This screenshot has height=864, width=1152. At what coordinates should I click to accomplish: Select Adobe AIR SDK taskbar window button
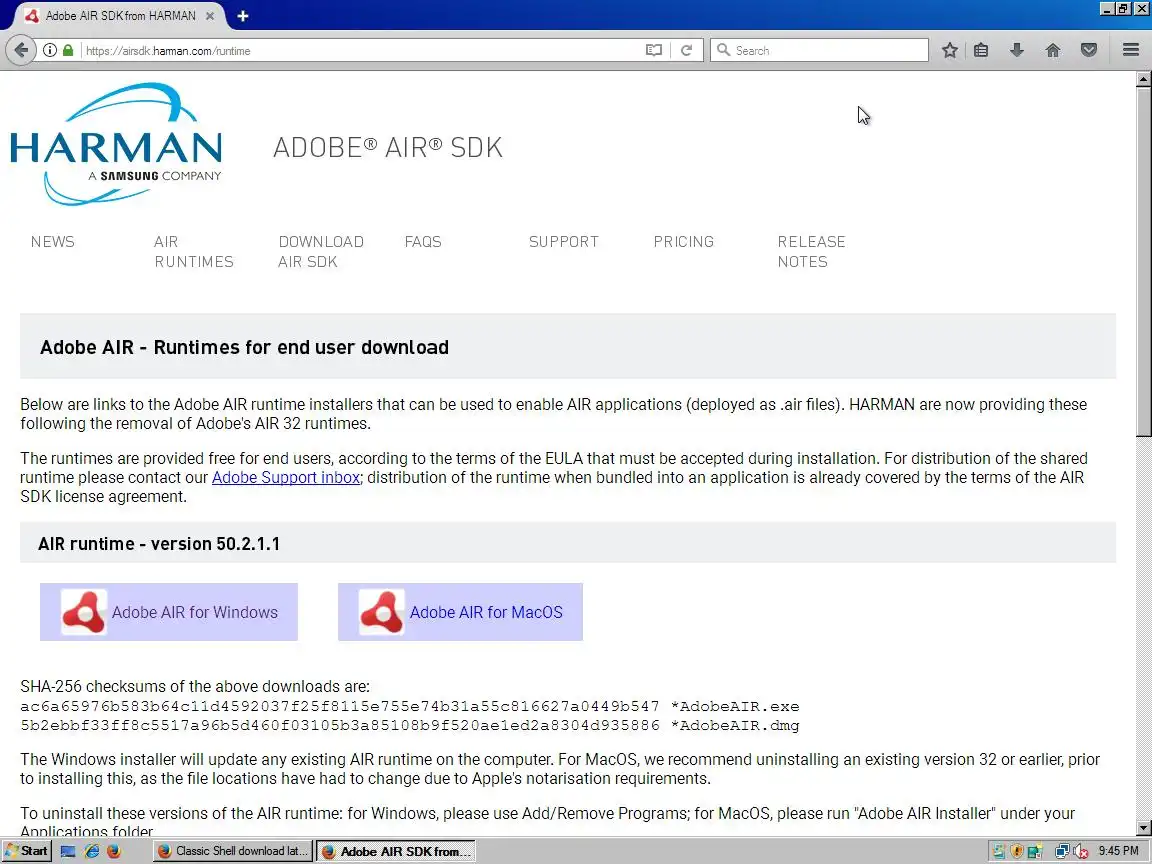tap(396, 851)
